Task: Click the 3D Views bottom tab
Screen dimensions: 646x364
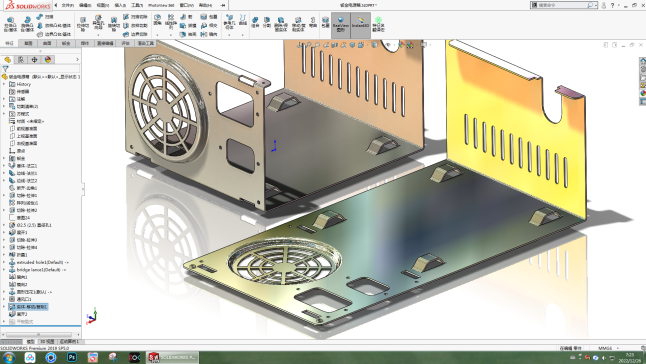Action: click(47, 341)
